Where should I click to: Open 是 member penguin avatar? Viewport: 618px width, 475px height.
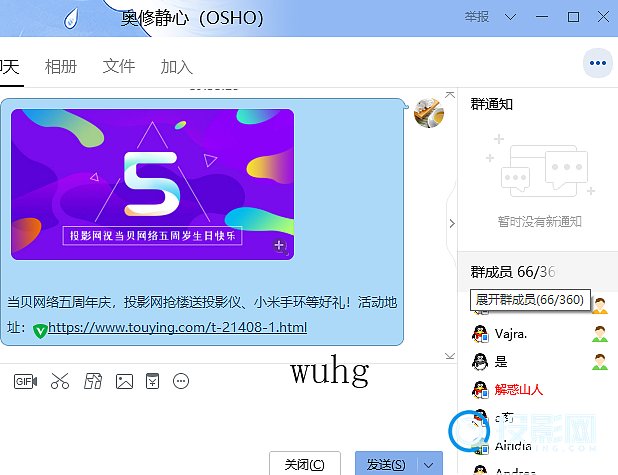click(x=480, y=361)
